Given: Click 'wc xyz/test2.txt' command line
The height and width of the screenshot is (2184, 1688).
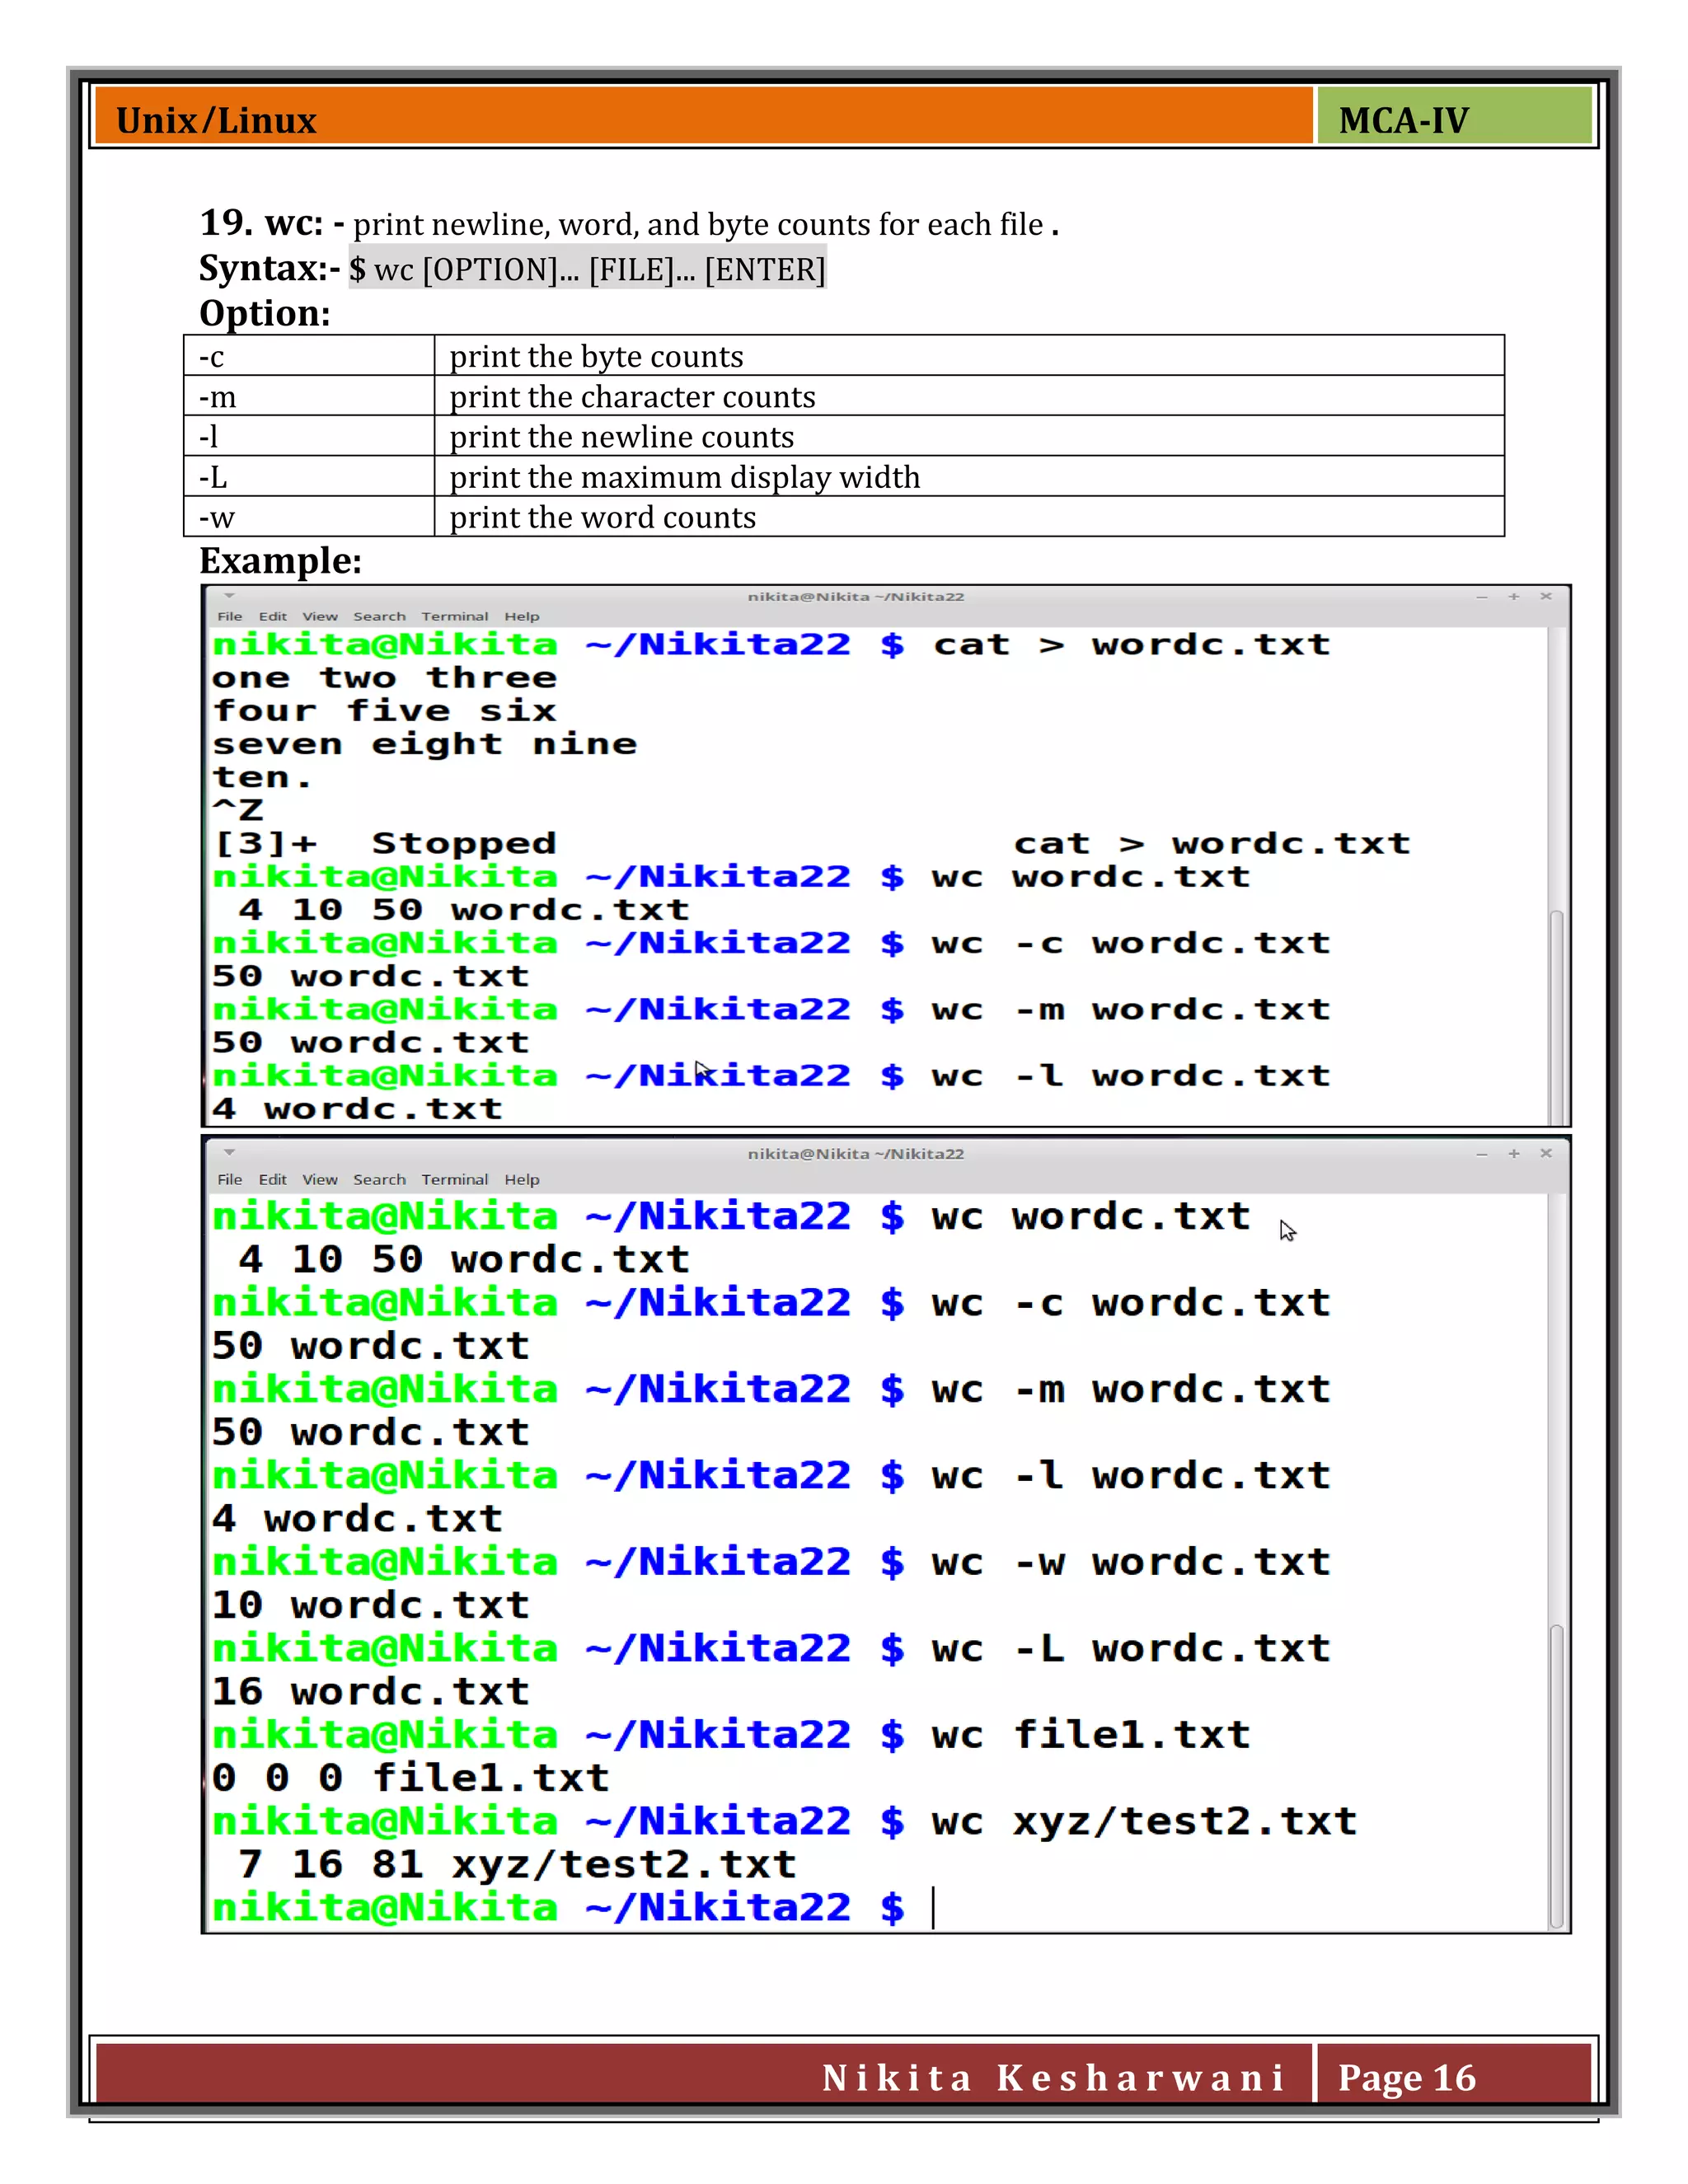Looking at the screenshot, I should [1144, 1822].
